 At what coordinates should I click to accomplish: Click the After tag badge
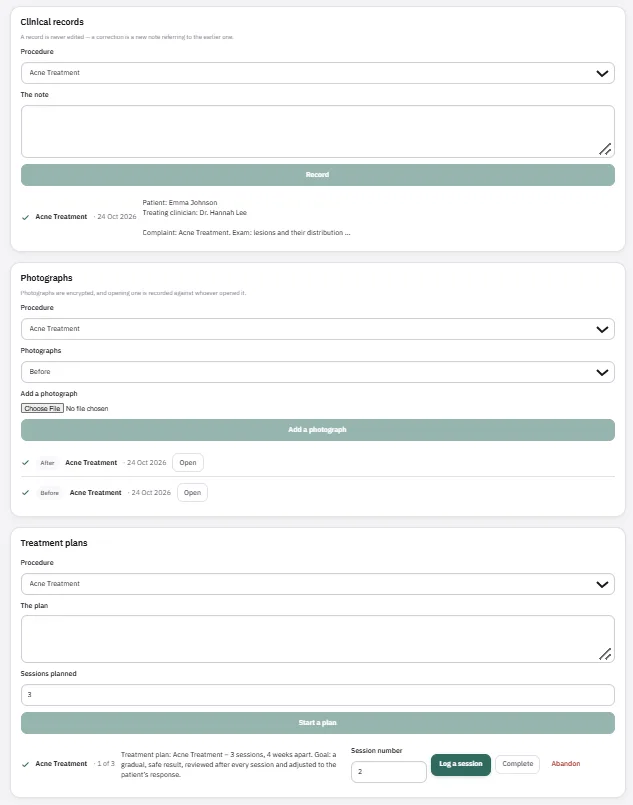click(47, 463)
